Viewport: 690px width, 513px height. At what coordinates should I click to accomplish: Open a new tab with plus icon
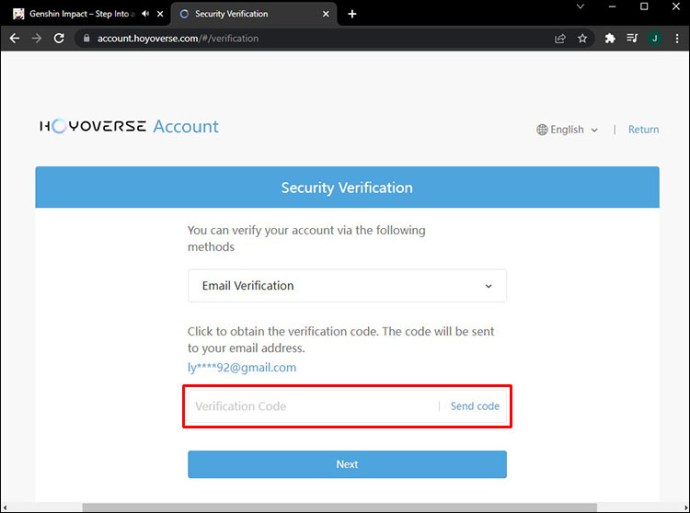click(352, 14)
